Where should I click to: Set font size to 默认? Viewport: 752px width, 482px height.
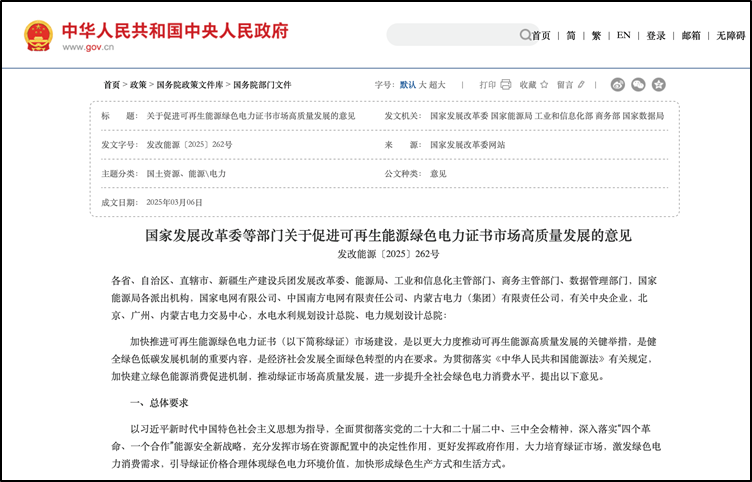coord(408,85)
